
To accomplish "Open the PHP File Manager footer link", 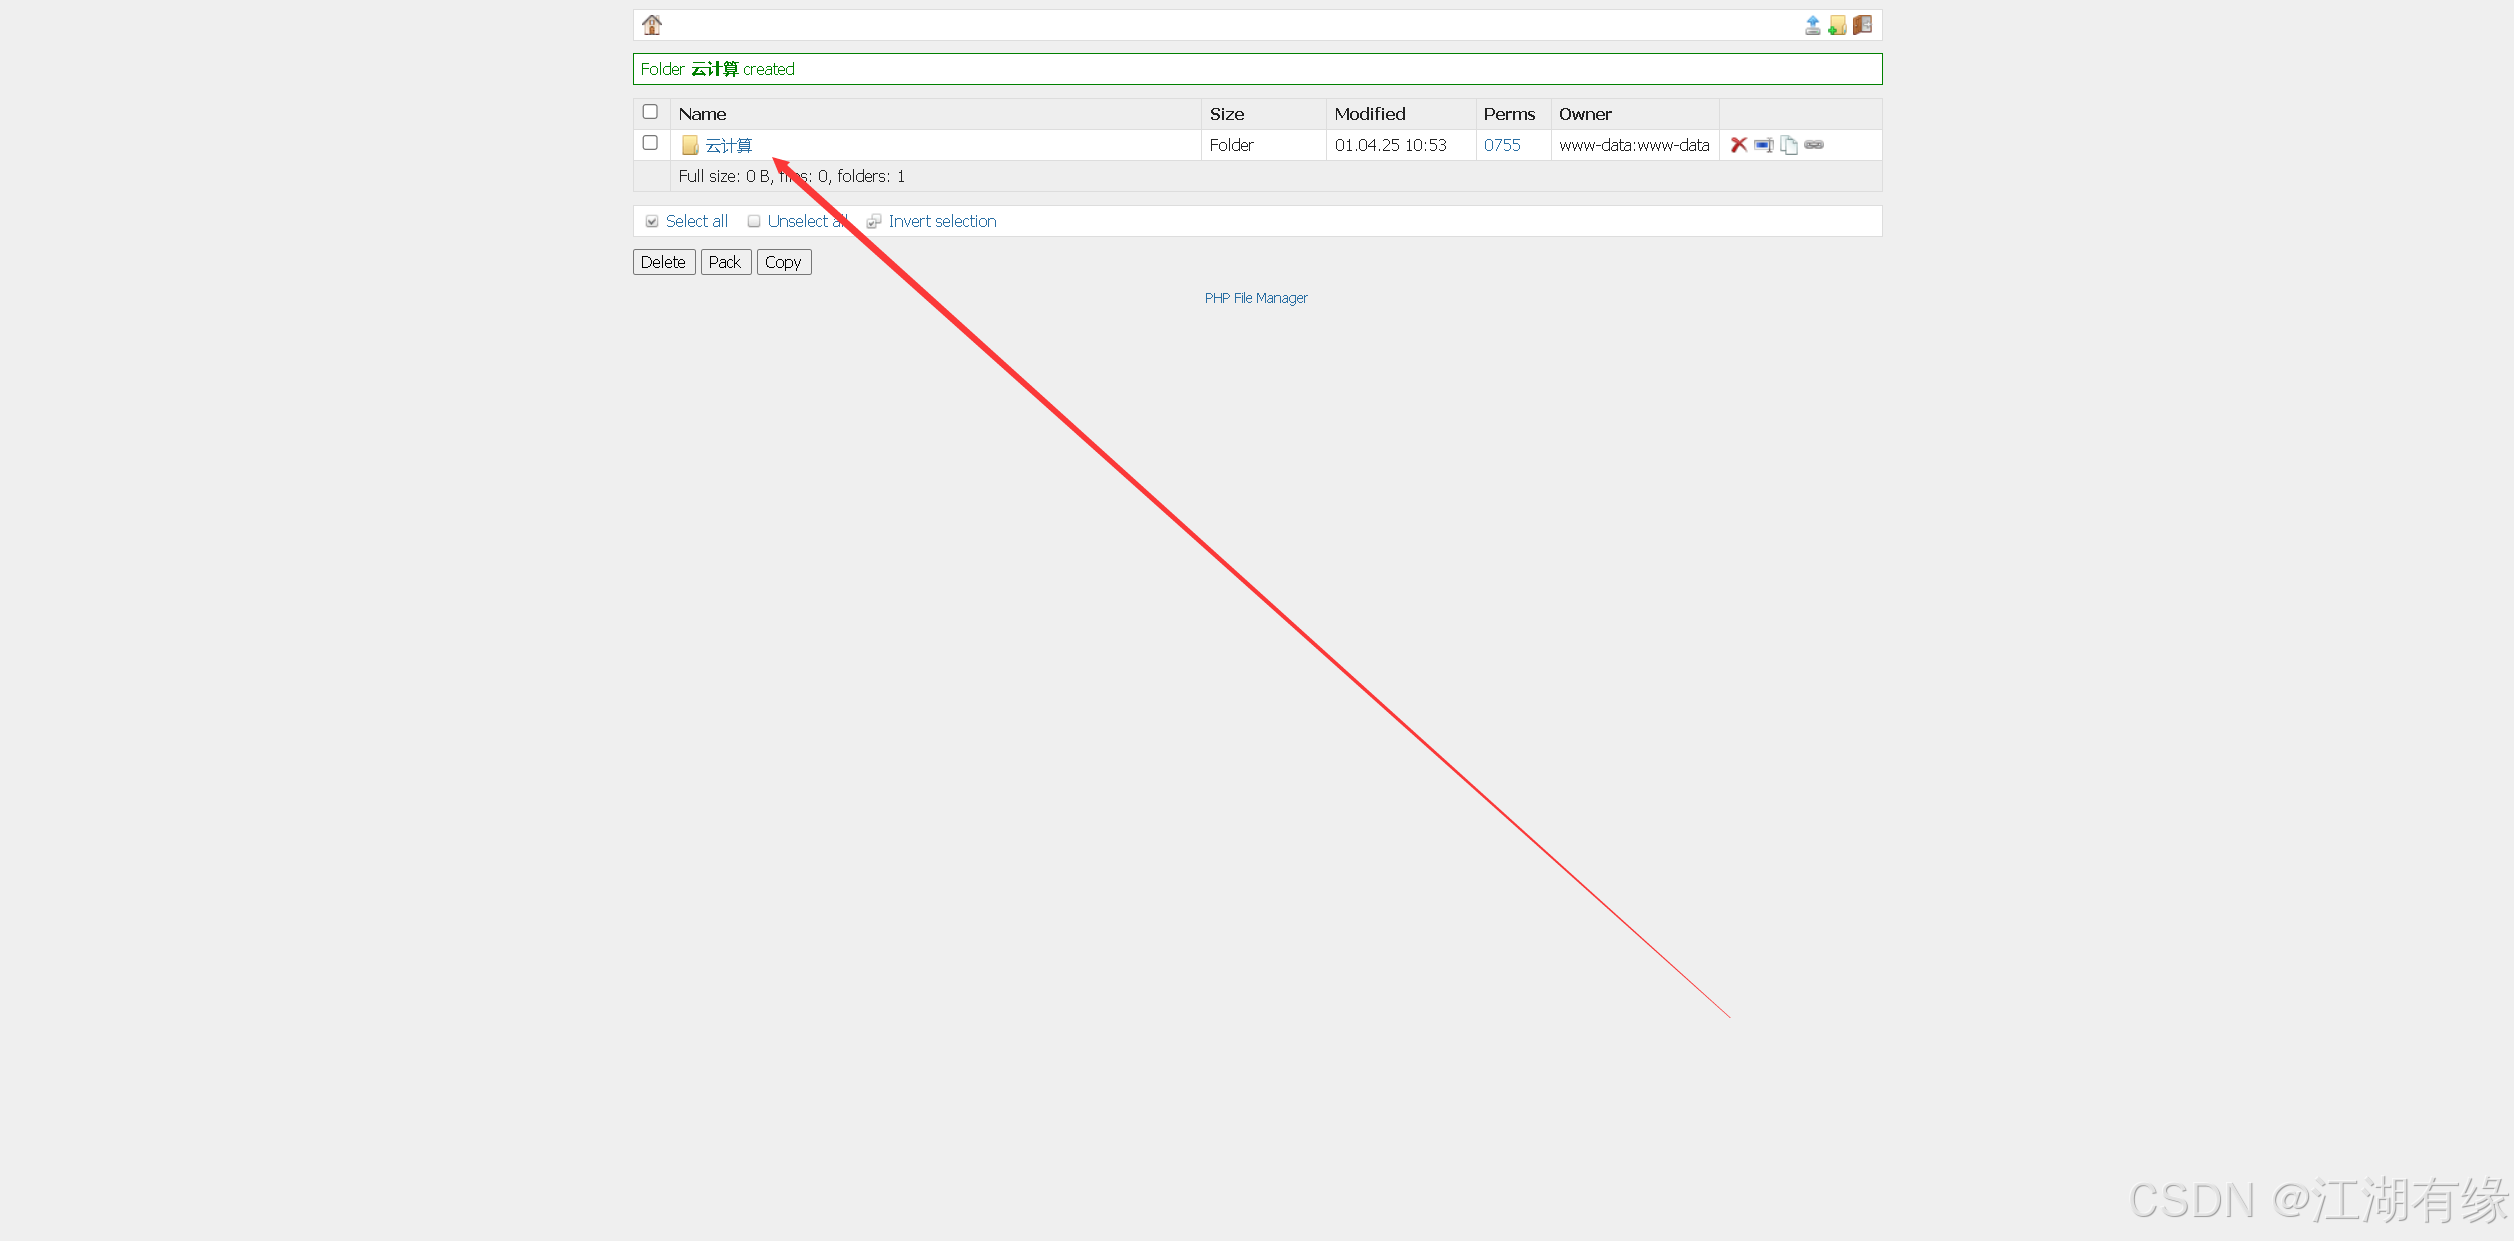I will pyautogui.click(x=1256, y=298).
